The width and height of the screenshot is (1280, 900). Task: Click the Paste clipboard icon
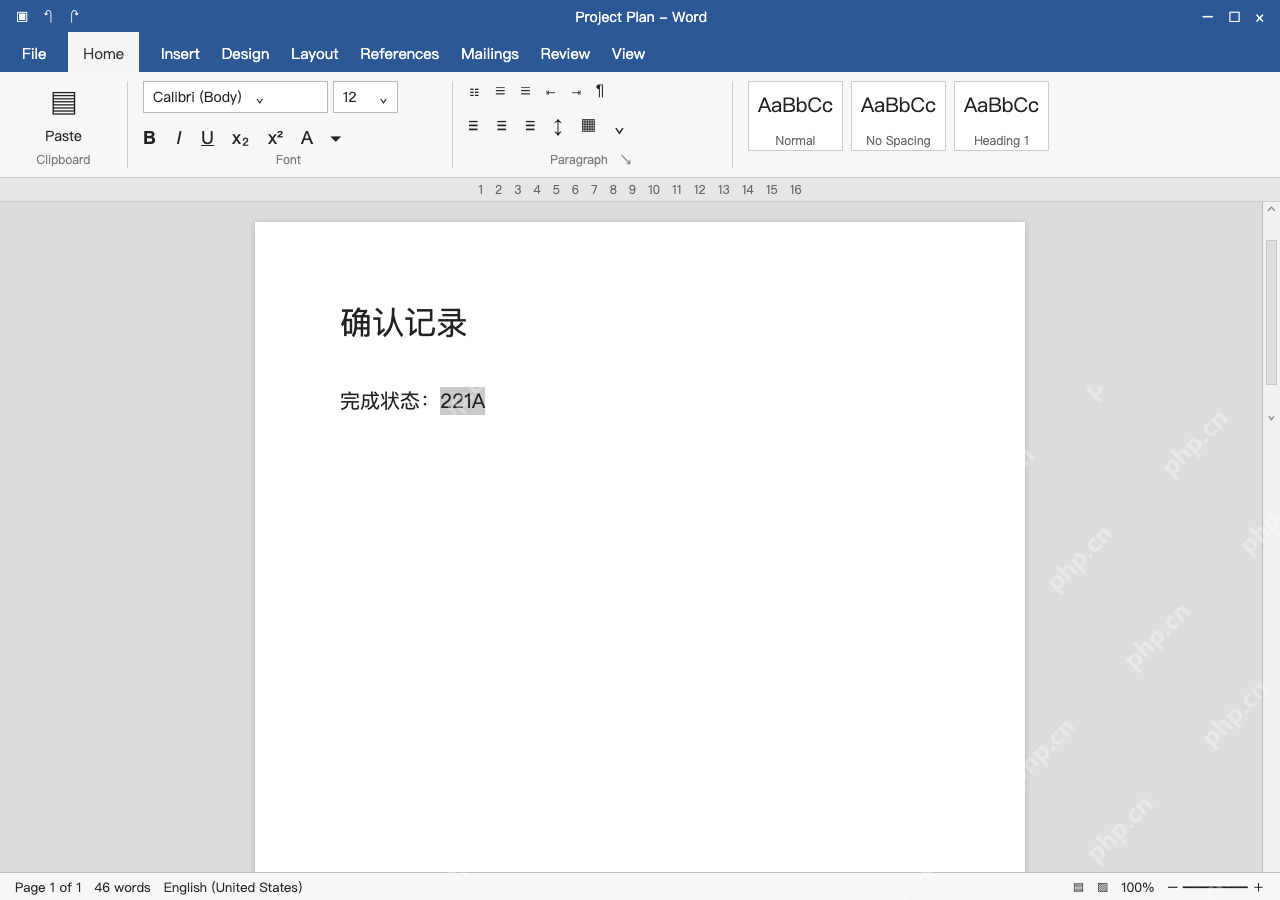pyautogui.click(x=63, y=103)
